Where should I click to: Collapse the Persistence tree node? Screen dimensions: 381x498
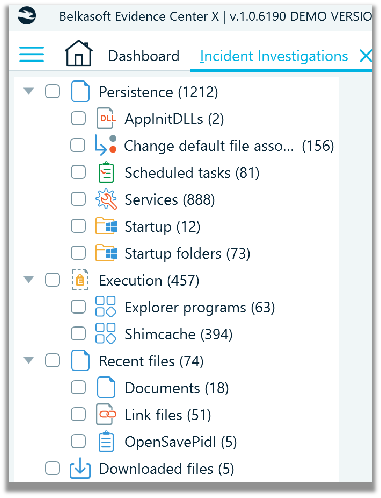[29, 91]
